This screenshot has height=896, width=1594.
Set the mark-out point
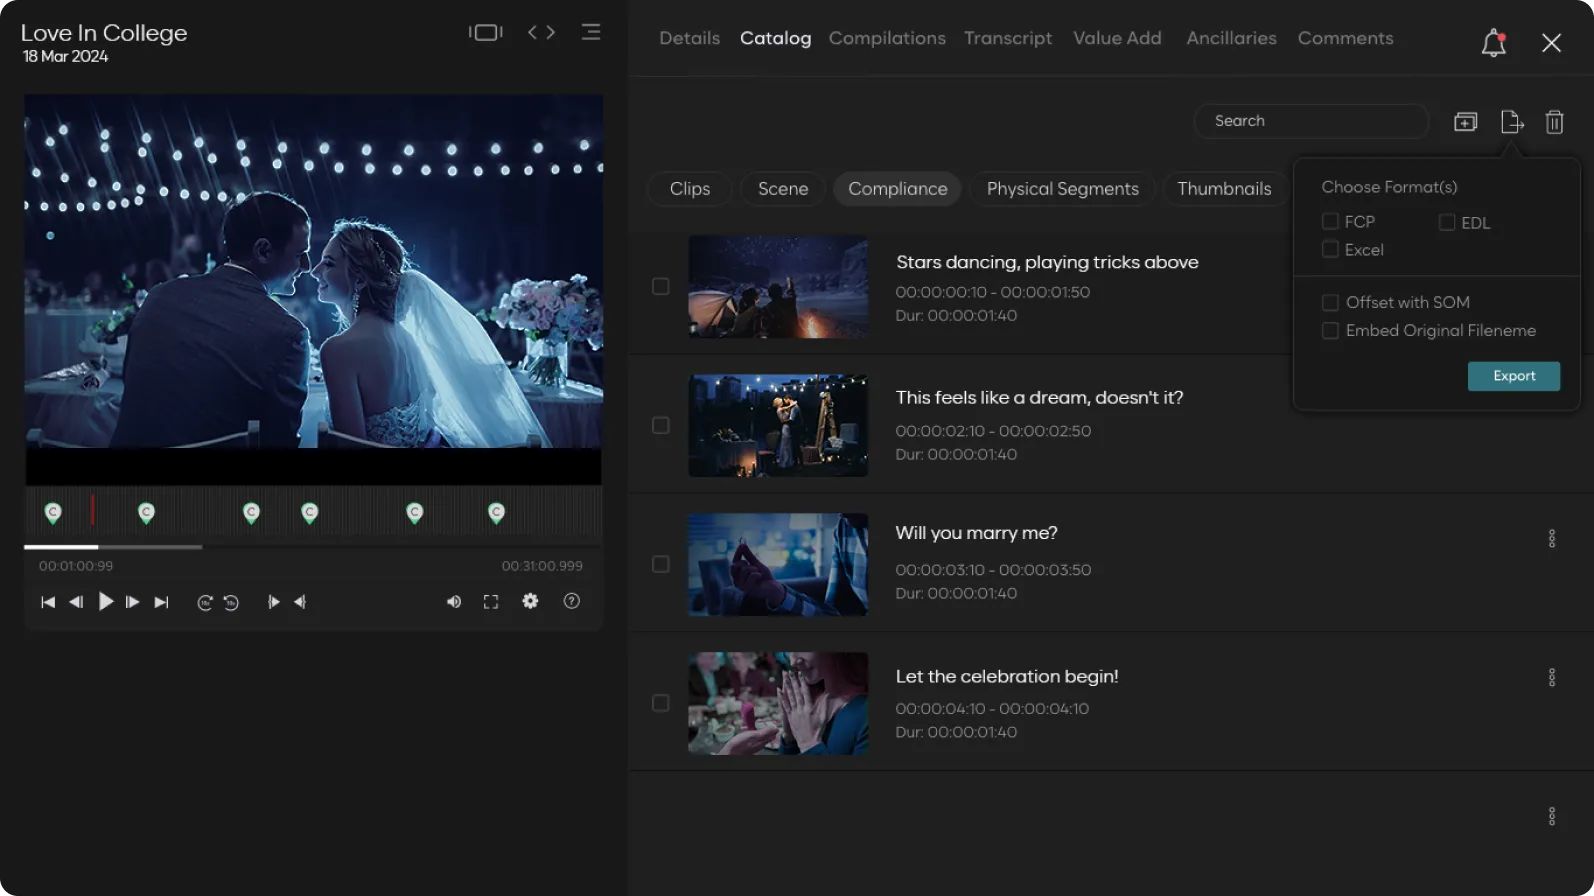(x=300, y=602)
